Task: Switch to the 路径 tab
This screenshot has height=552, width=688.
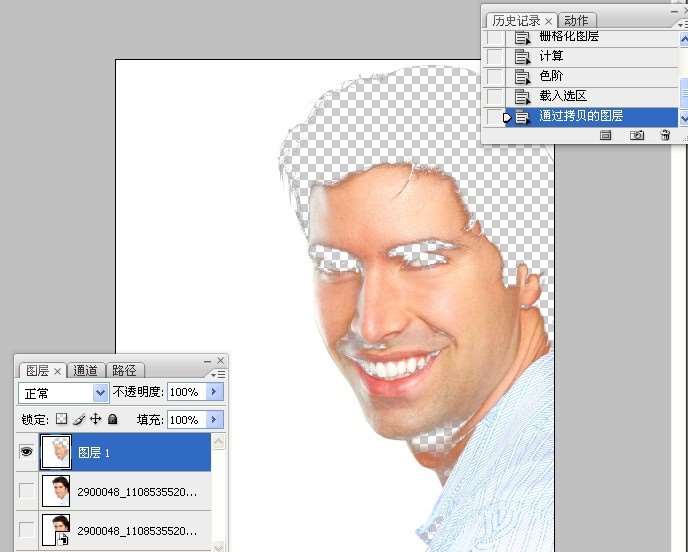Action: (125, 370)
